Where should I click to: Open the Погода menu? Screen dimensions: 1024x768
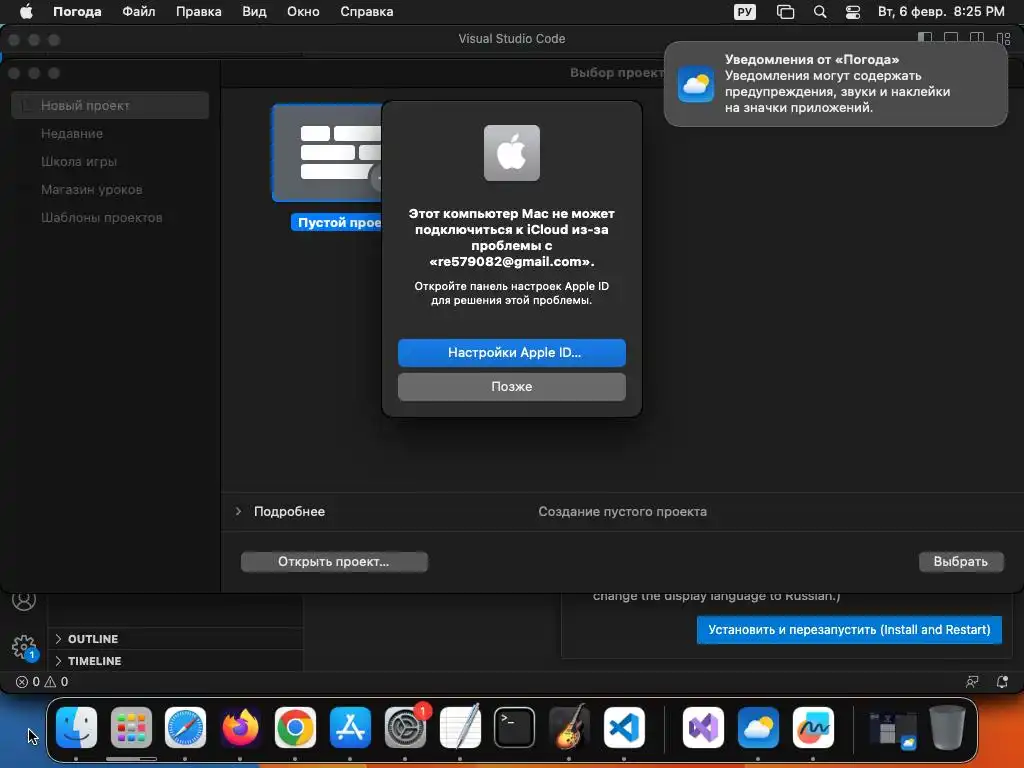coord(77,12)
